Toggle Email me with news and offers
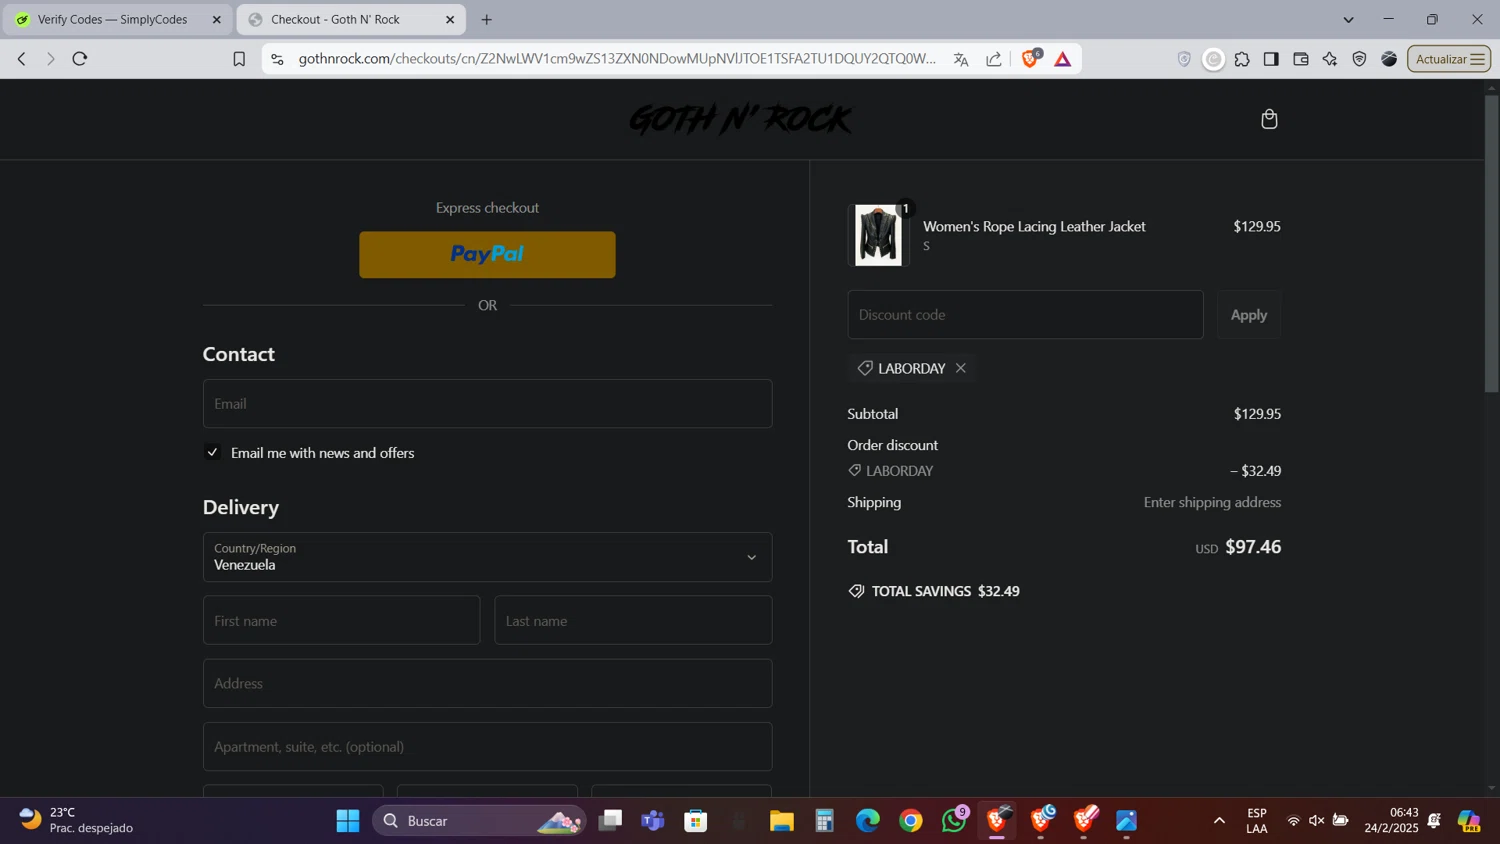 [213, 452]
